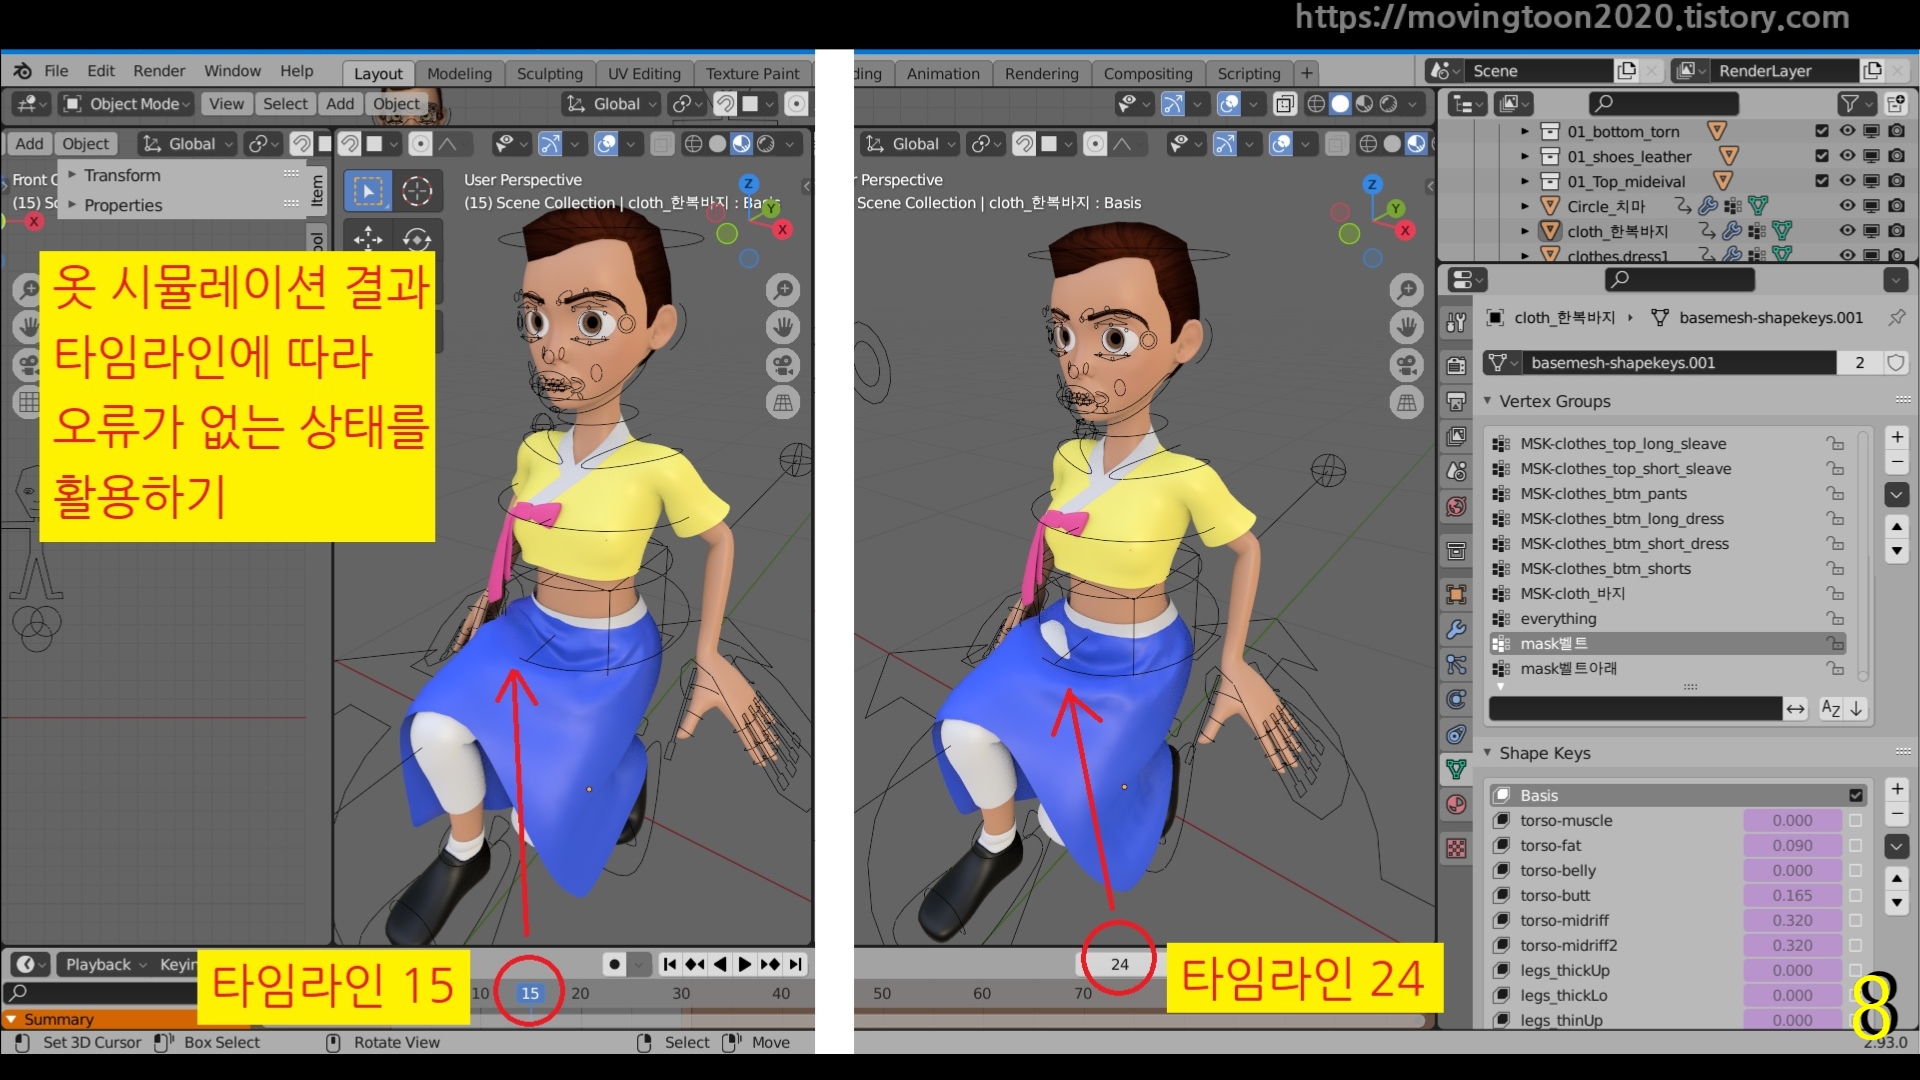Viewport: 1920px width, 1080px height.
Task: Collapse the Shape Keys panel
Action: 1488,753
